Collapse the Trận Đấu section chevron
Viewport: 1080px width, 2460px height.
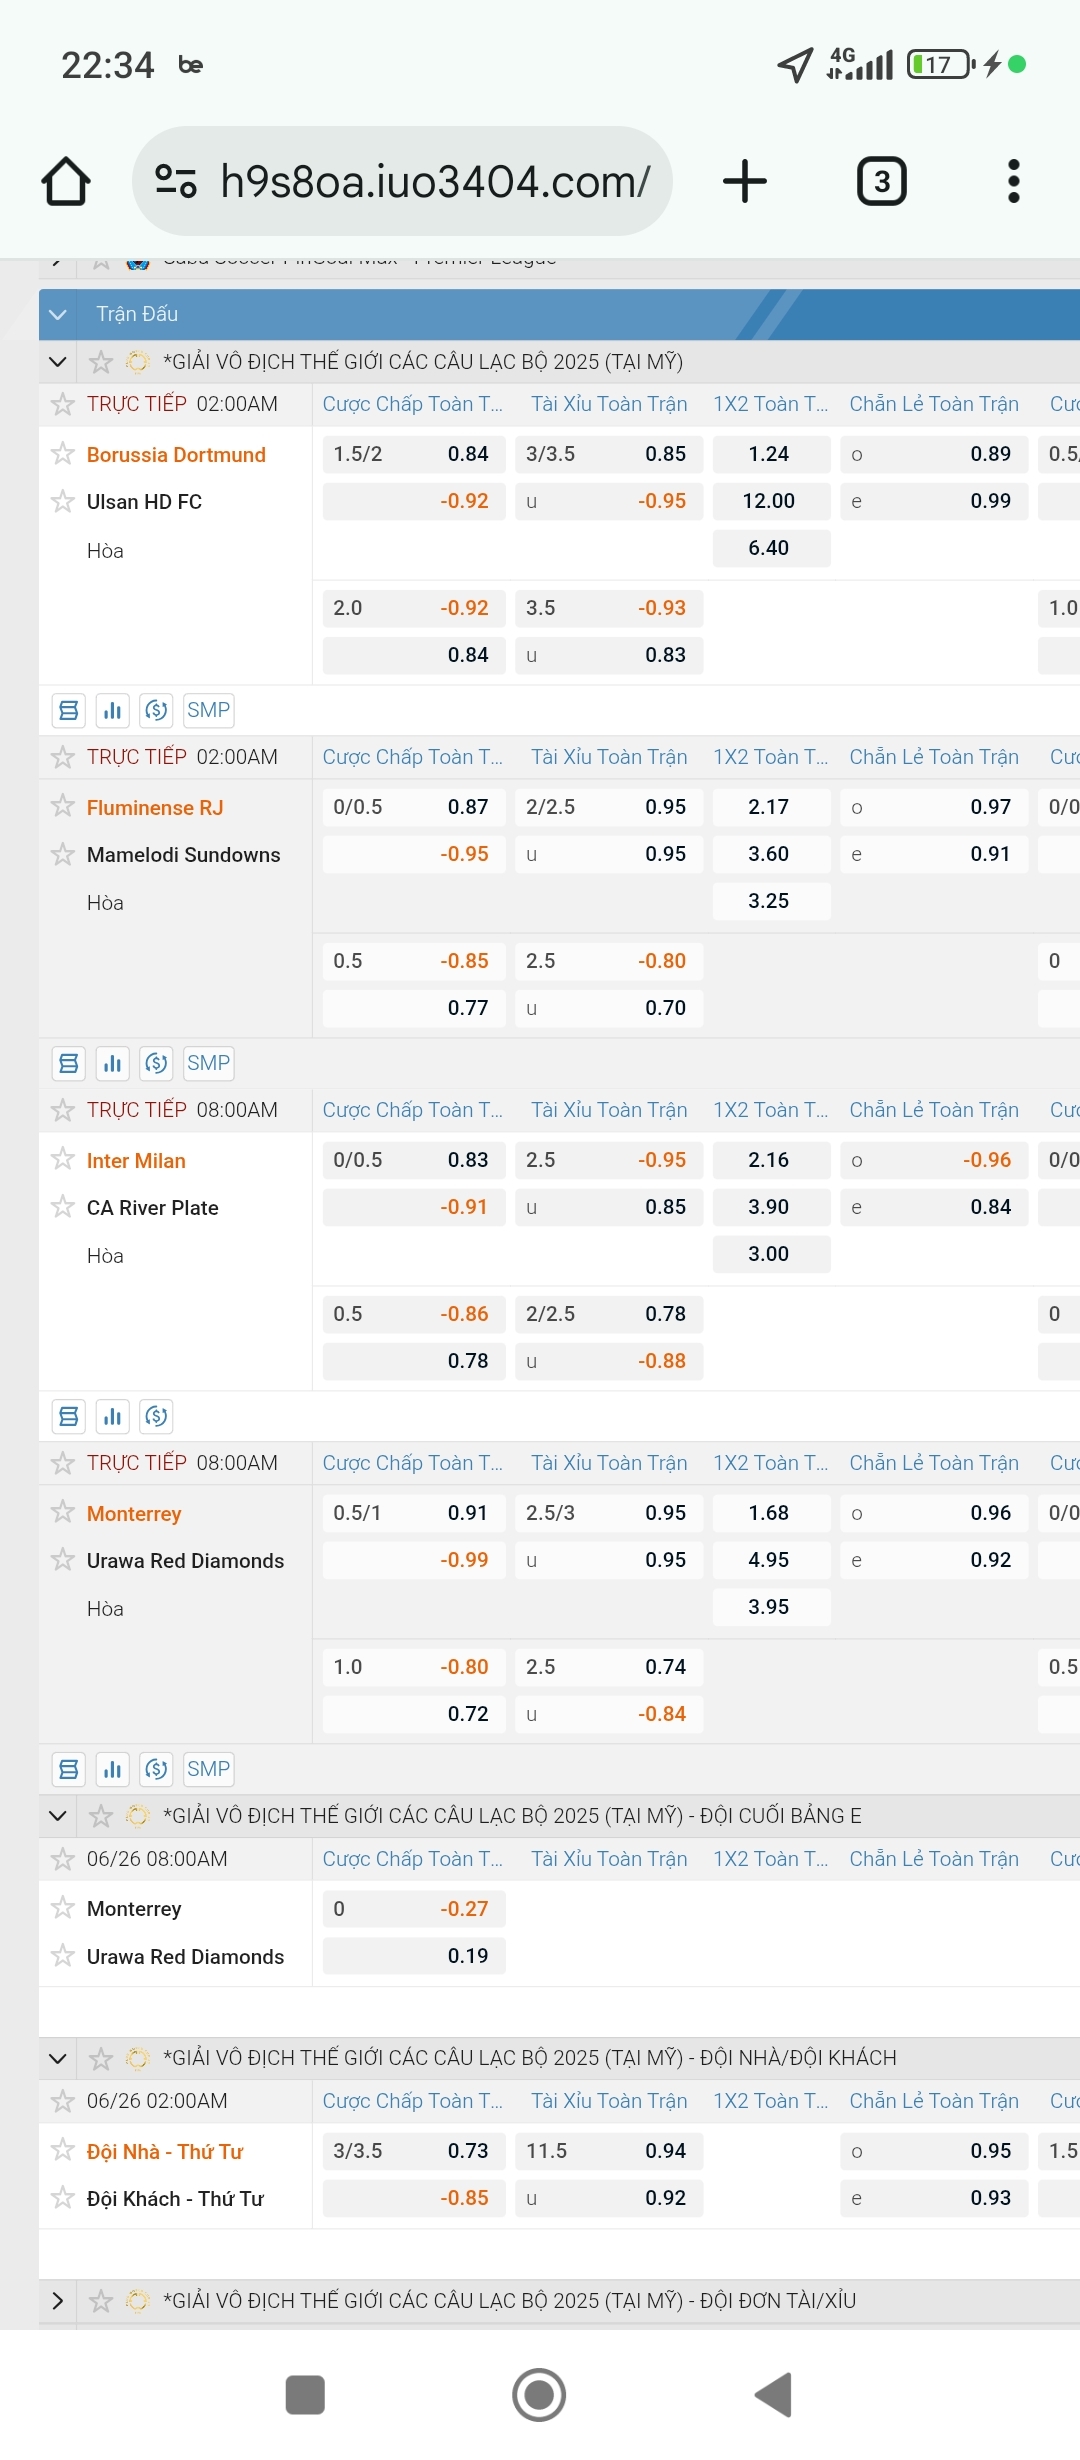click(58, 314)
